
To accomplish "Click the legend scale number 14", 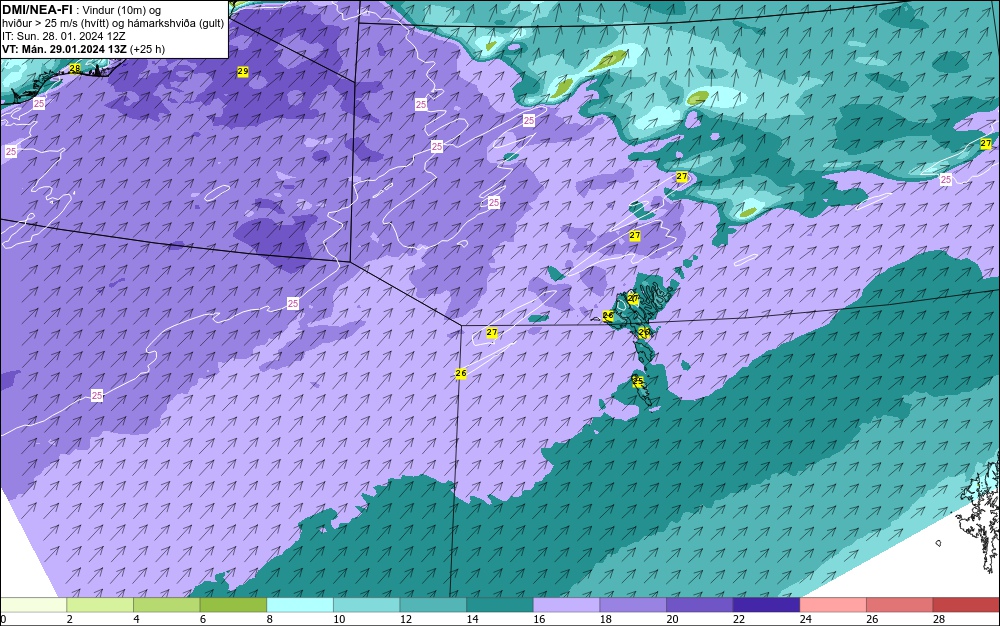I will pyautogui.click(x=473, y=619).
